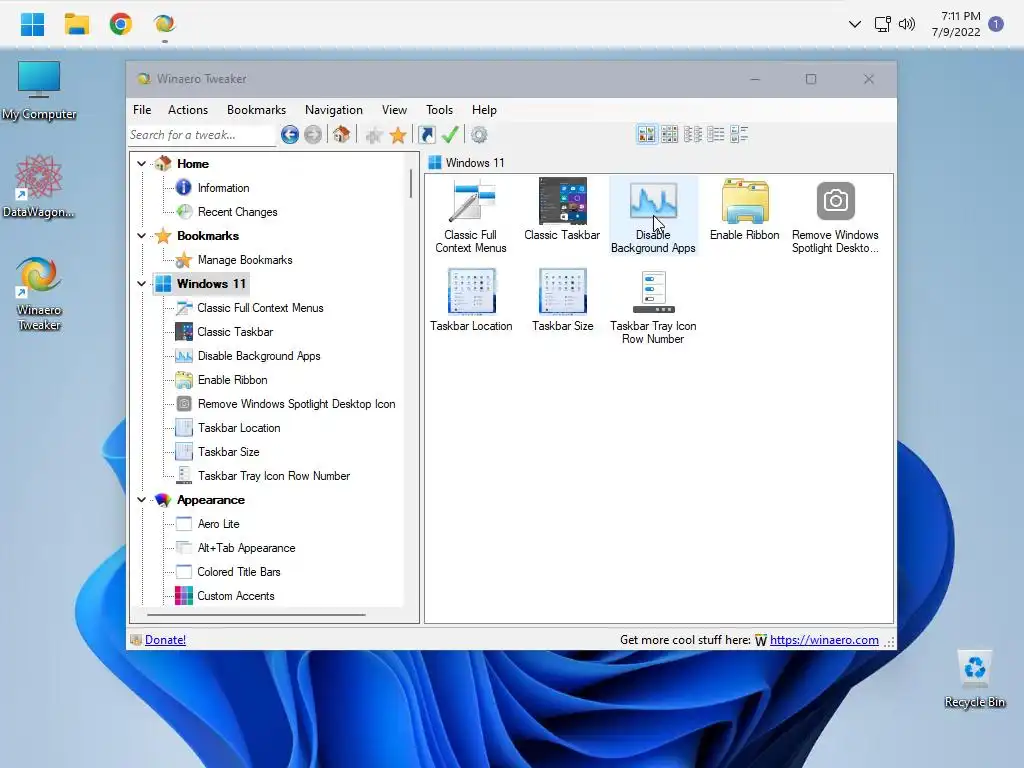Image resolution: width=1024 pixels, height=768 pixels.
Task: Select Information in the tree
Action: point(223,188)
